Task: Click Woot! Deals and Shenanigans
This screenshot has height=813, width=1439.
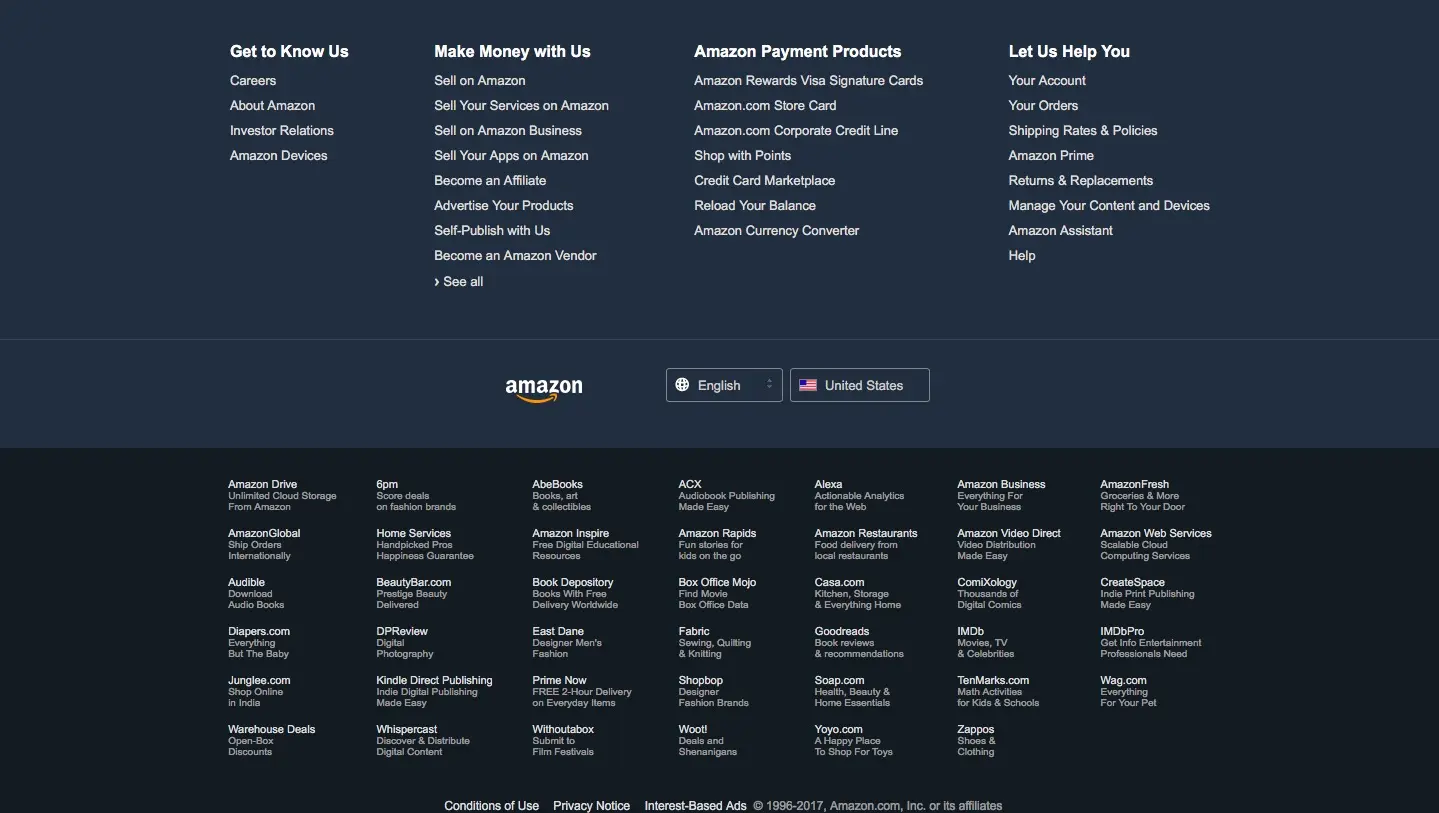Action: (x=708, y=740)
